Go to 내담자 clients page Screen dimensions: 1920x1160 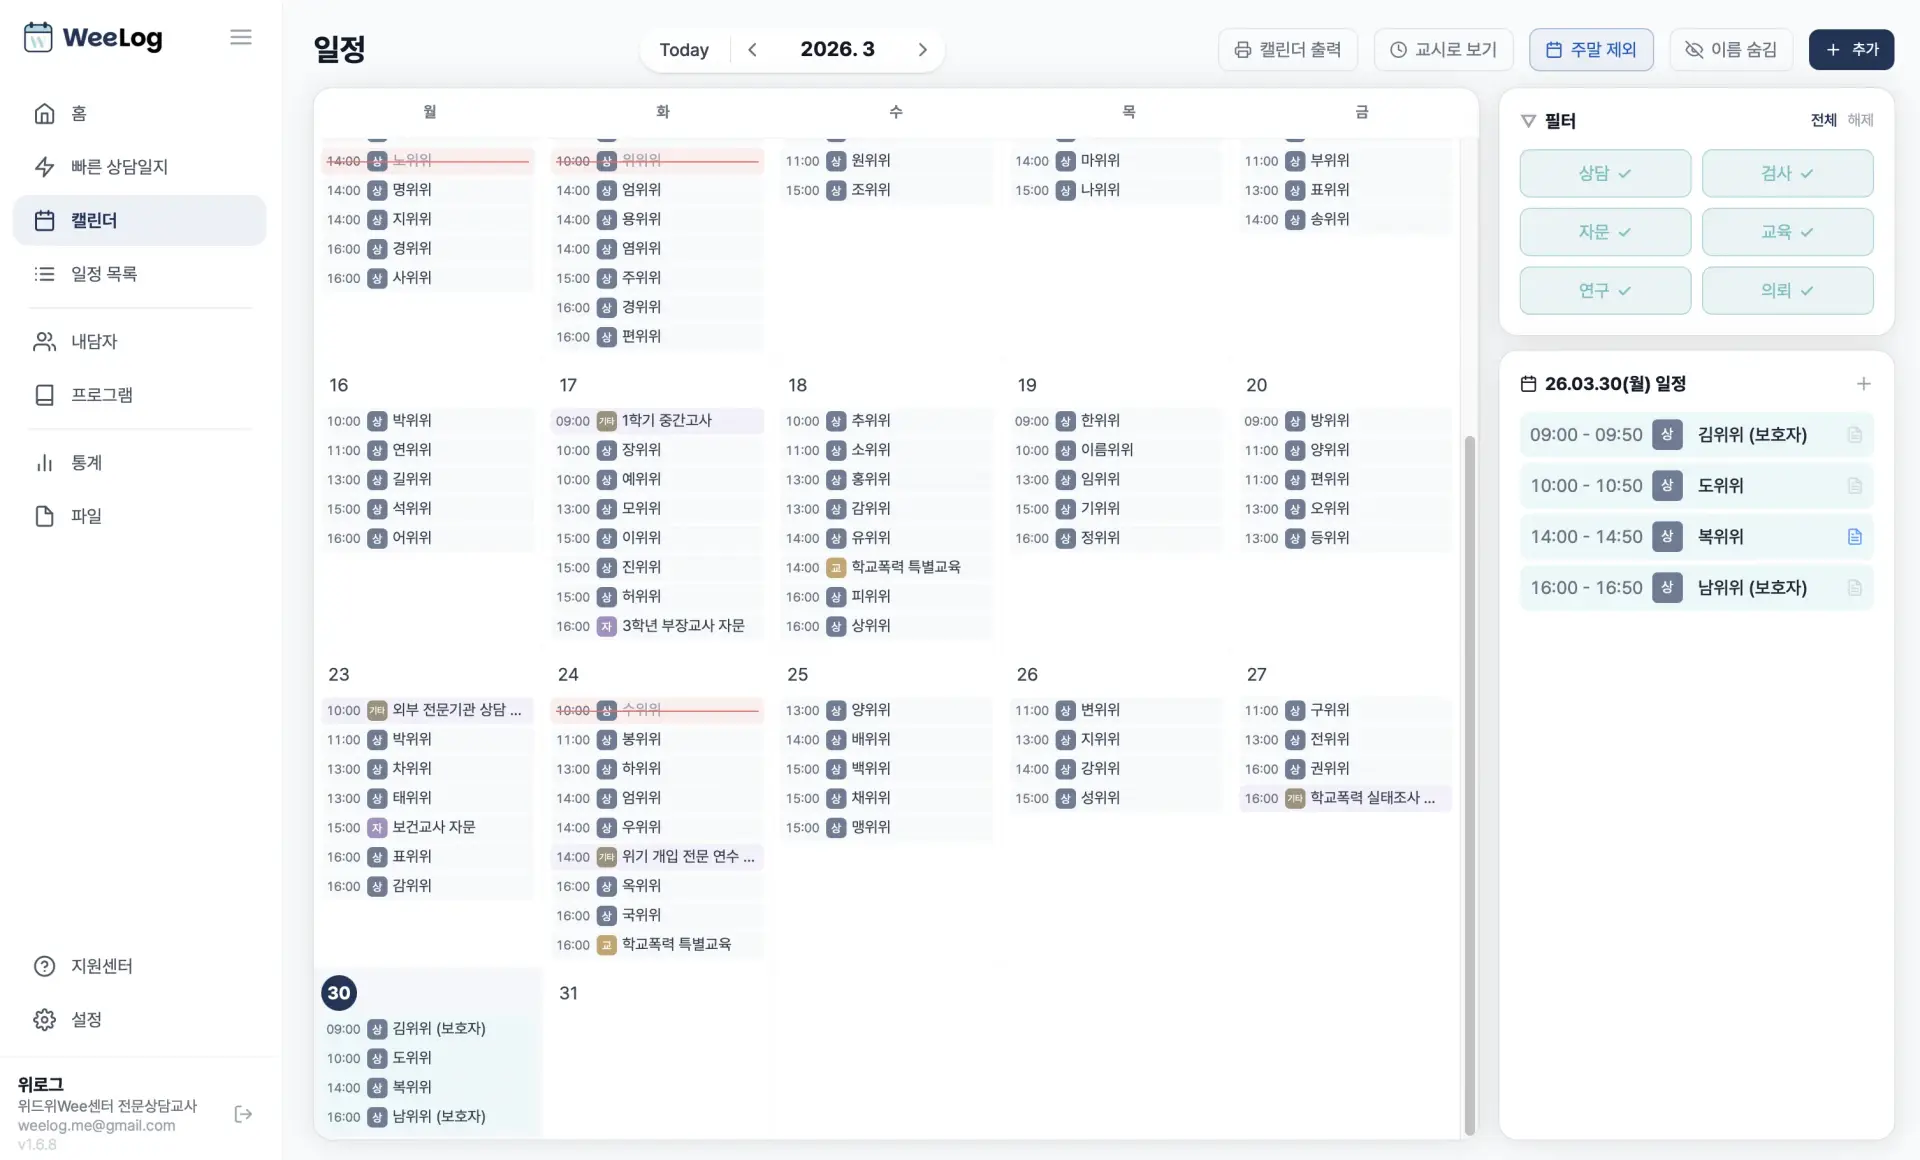94,342
